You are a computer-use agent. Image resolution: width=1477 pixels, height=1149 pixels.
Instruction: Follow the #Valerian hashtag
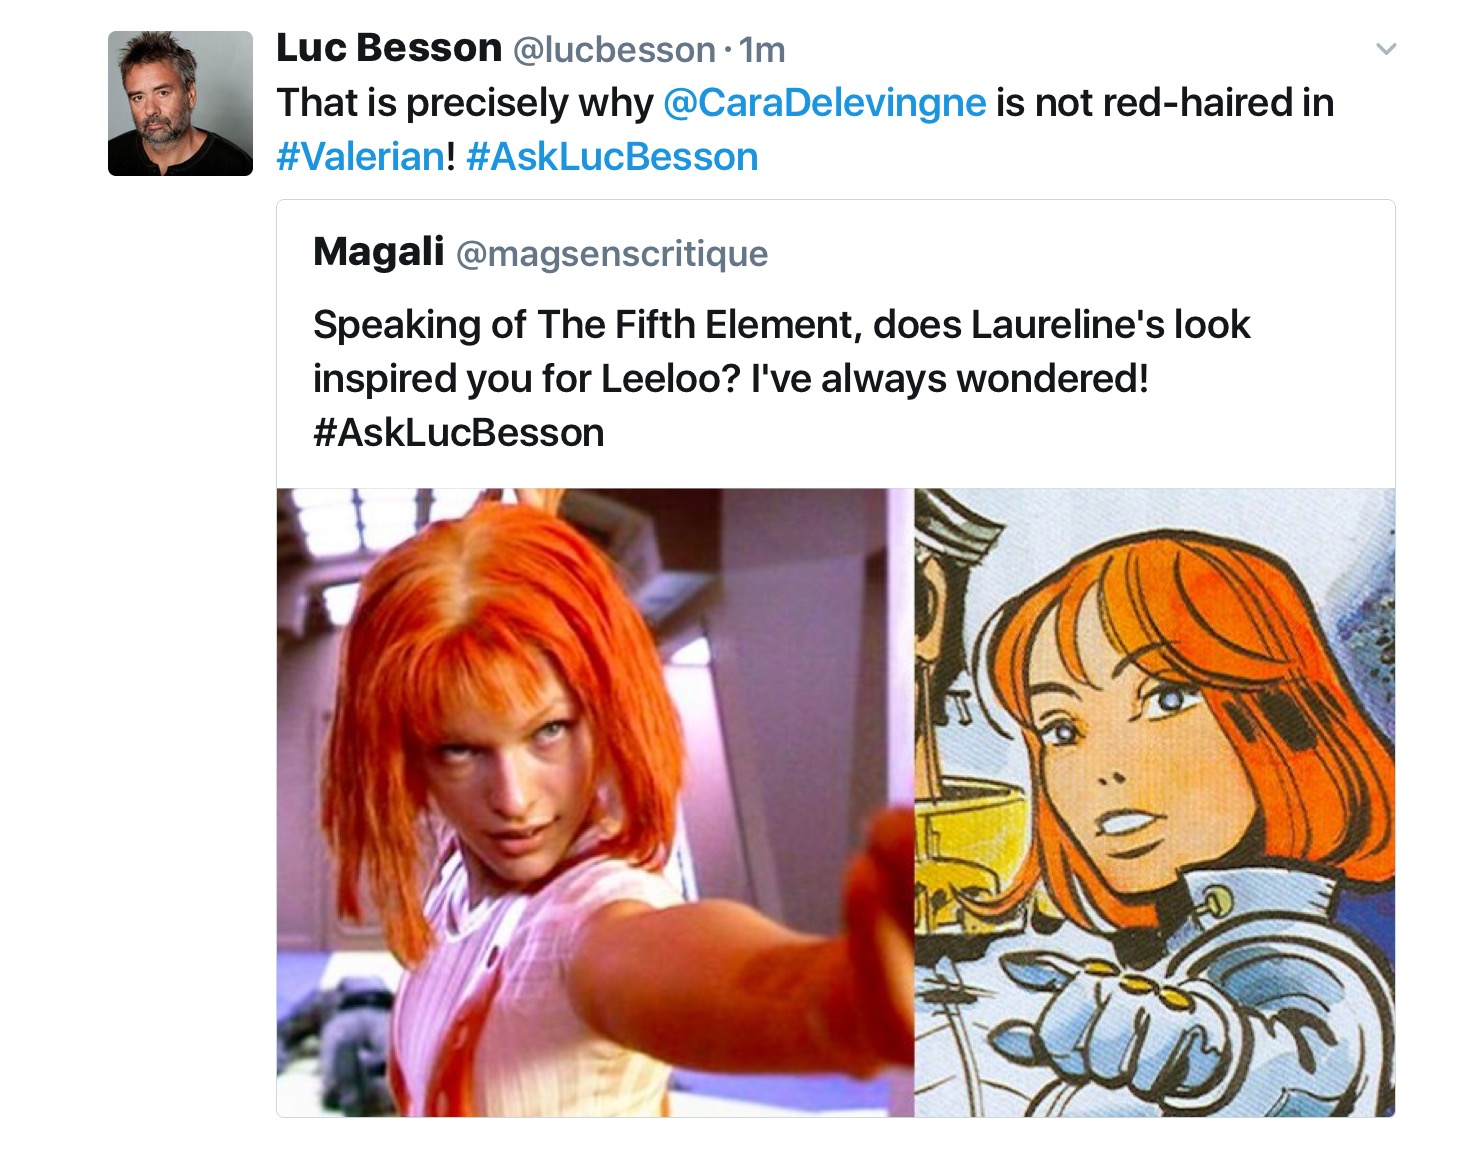[x=361, y=157]
